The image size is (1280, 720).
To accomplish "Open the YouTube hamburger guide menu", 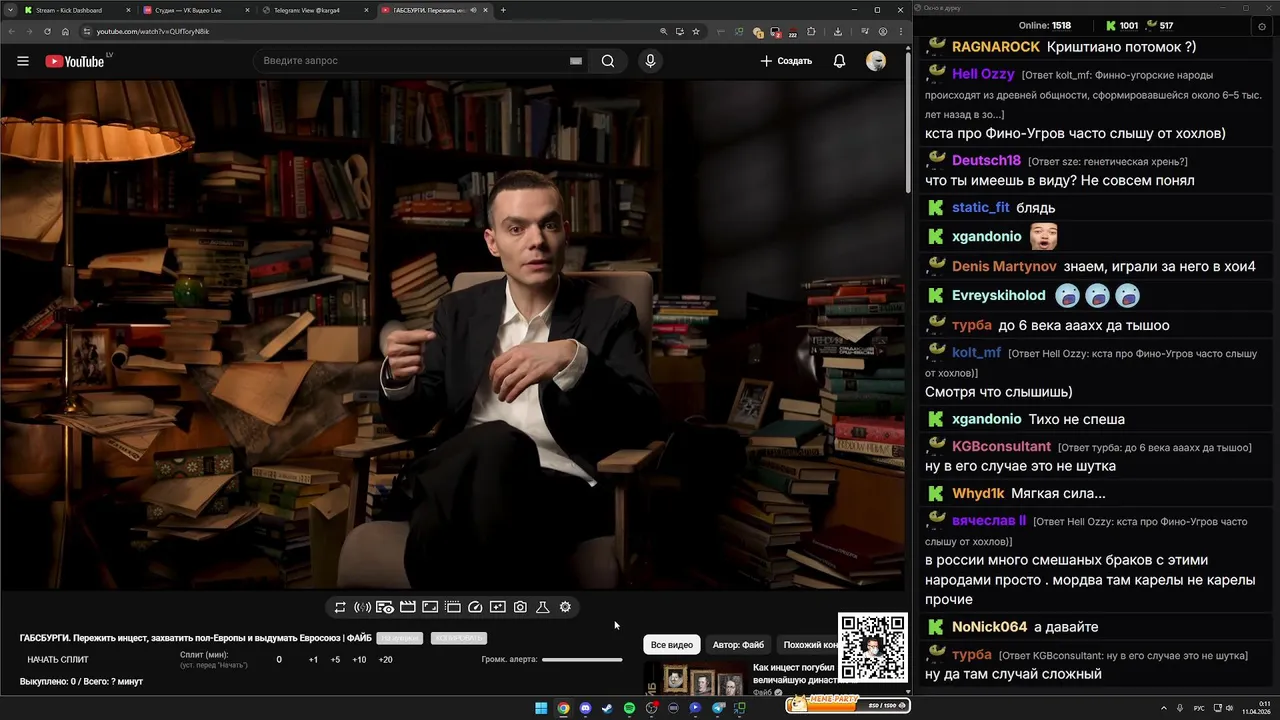I will click(x=23, y=61).
